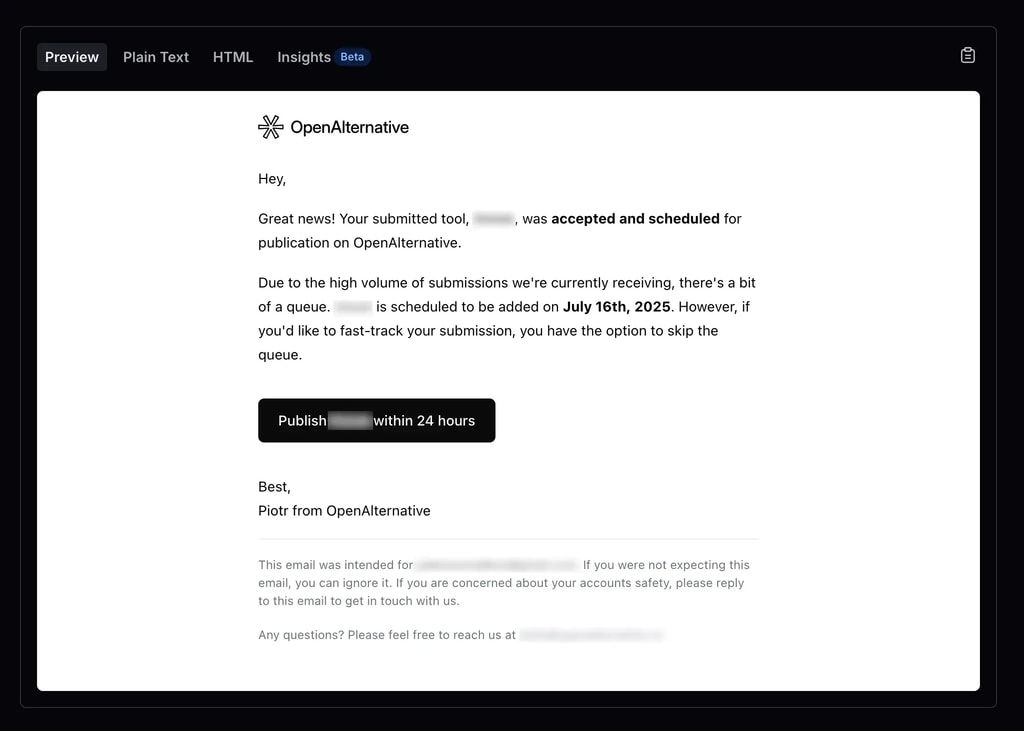This screenshot has width=1024, height=731.
Task: Select the Insights tab
Action: pyautogui.click(x=304, y=57)
